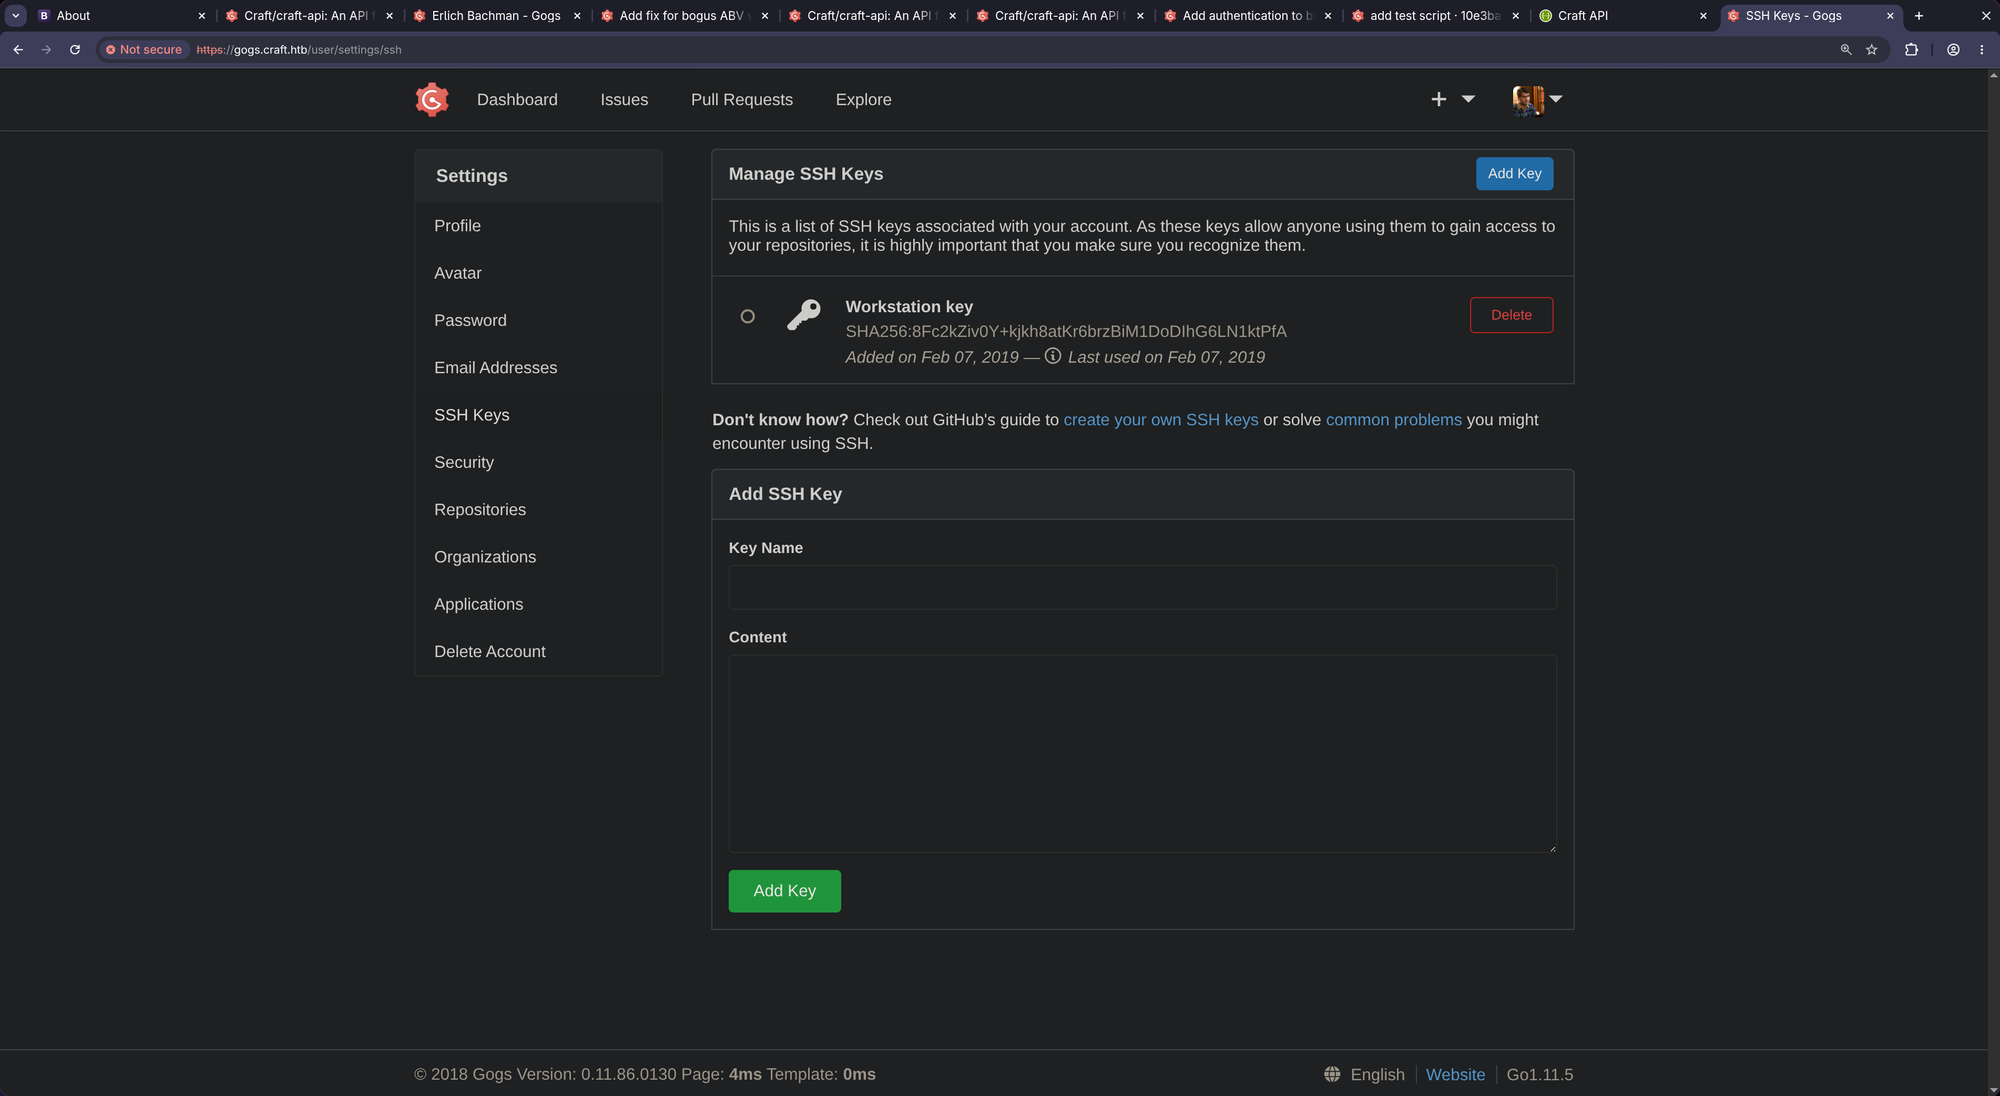Image resolution: width=2000 pixels, height=1096 pixels.
Task: Click the blue Add Key header button
Action: 1514,173
